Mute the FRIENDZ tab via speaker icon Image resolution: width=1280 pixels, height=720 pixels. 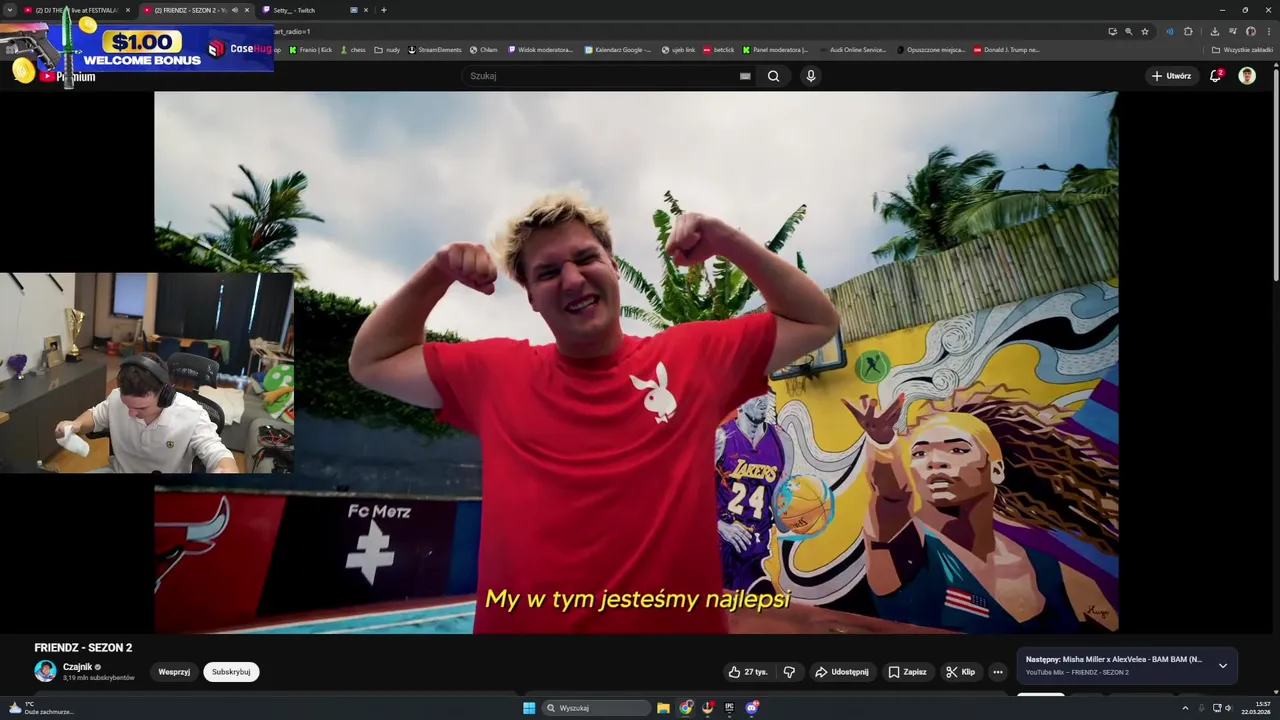(x=235, y=10)
